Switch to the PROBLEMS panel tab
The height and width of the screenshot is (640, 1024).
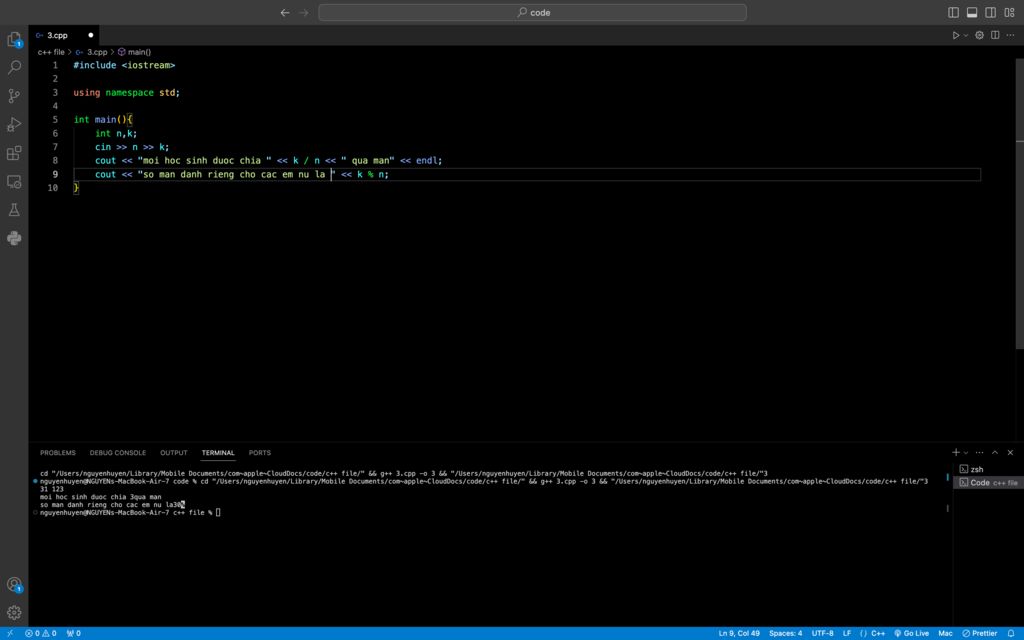point(57,453)
